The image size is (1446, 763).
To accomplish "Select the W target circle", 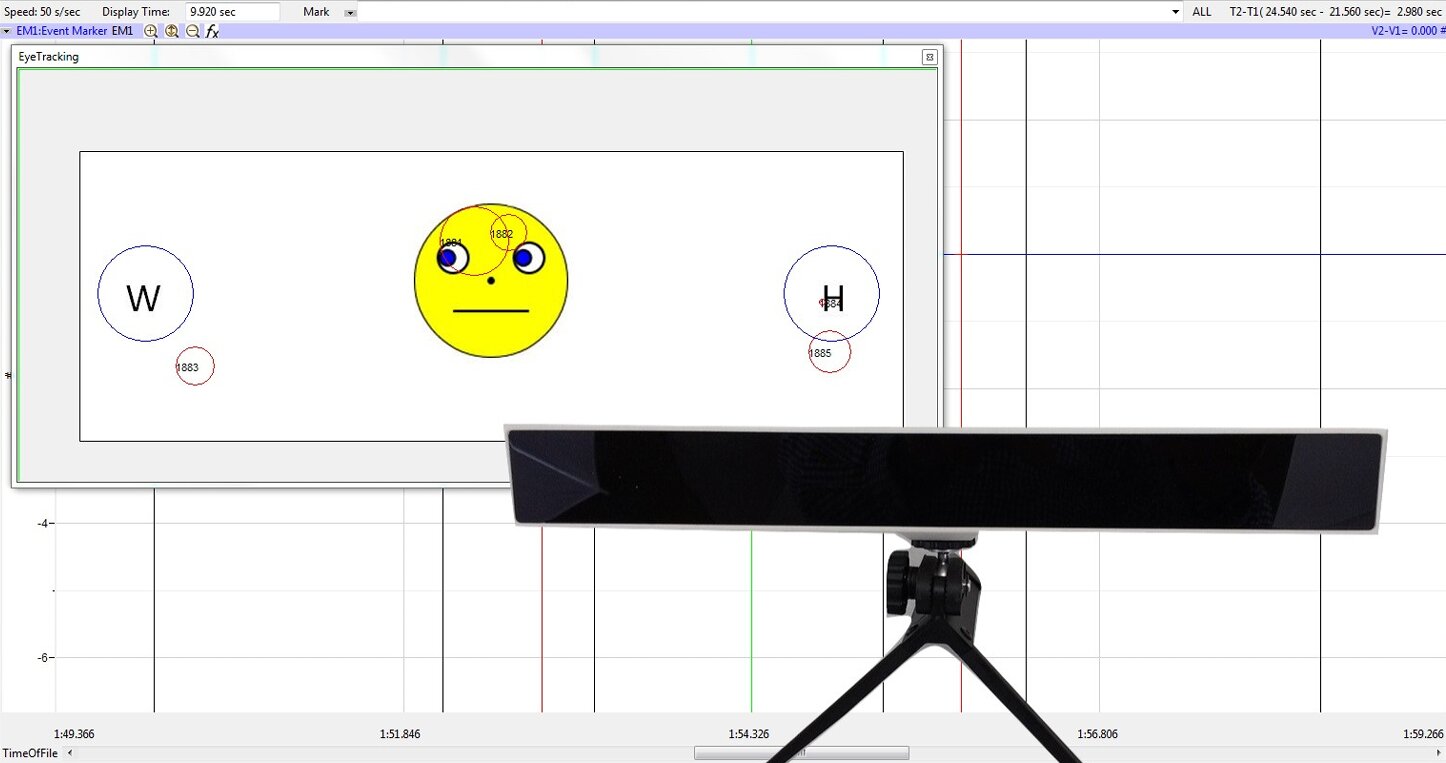I will coord(145,294).
